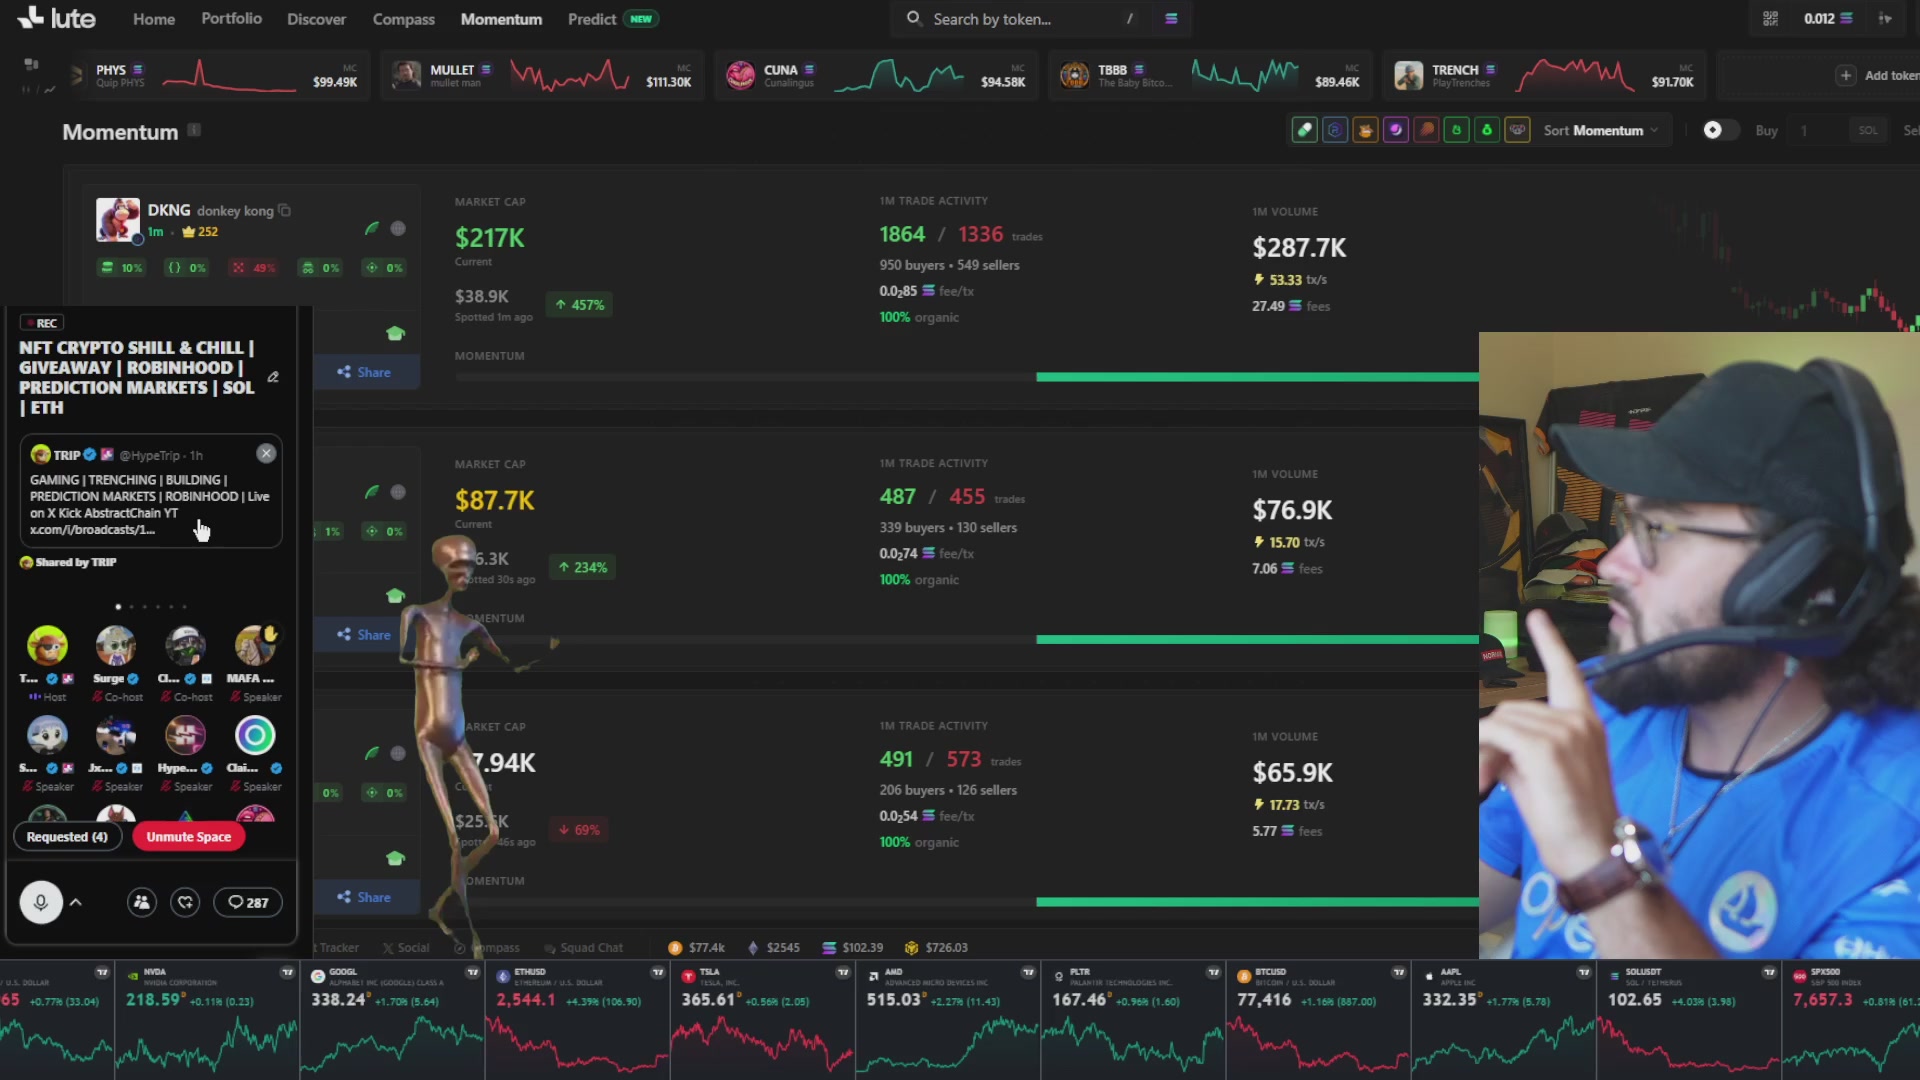Click the green leaf icon on DKNG card
This screenshot has height=1080, width=1920.
point(372,228)
